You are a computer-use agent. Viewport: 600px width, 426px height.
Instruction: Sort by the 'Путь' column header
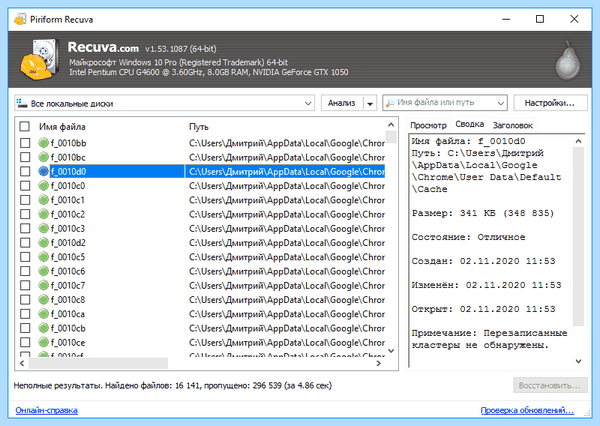(199, 127)
